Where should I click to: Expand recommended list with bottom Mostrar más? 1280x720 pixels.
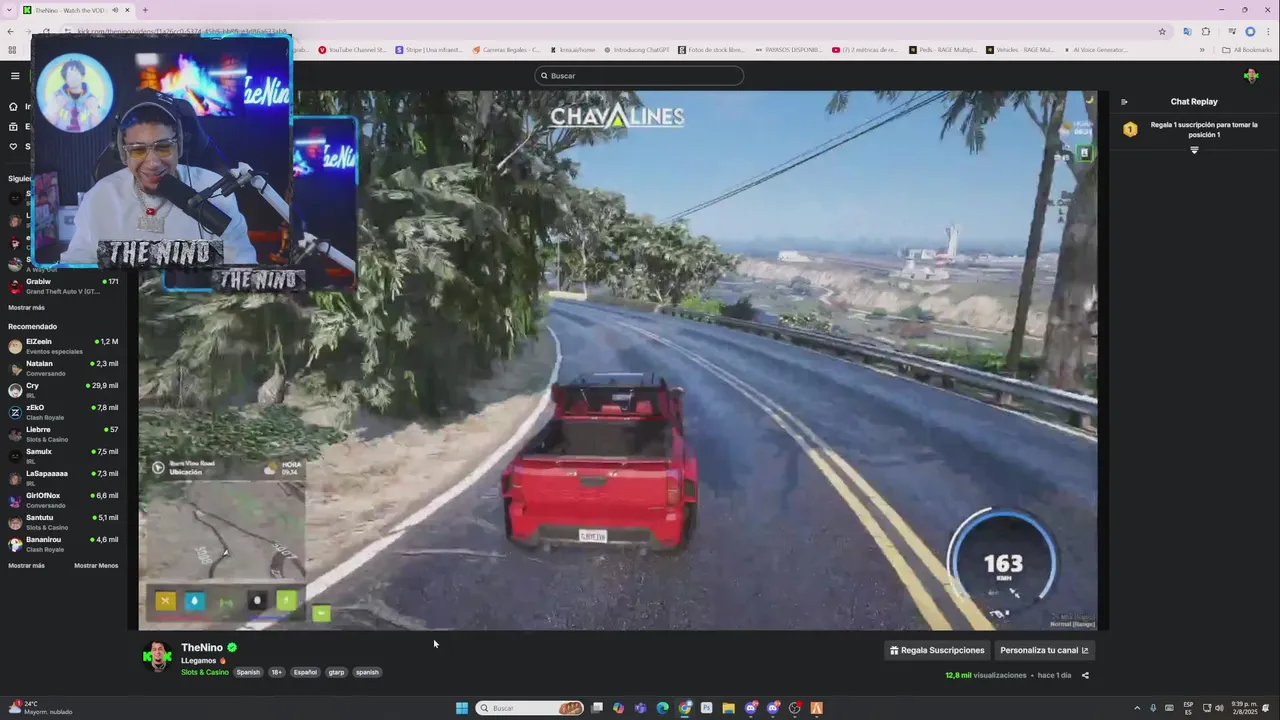pyautogui.click(x=26, y=566)
